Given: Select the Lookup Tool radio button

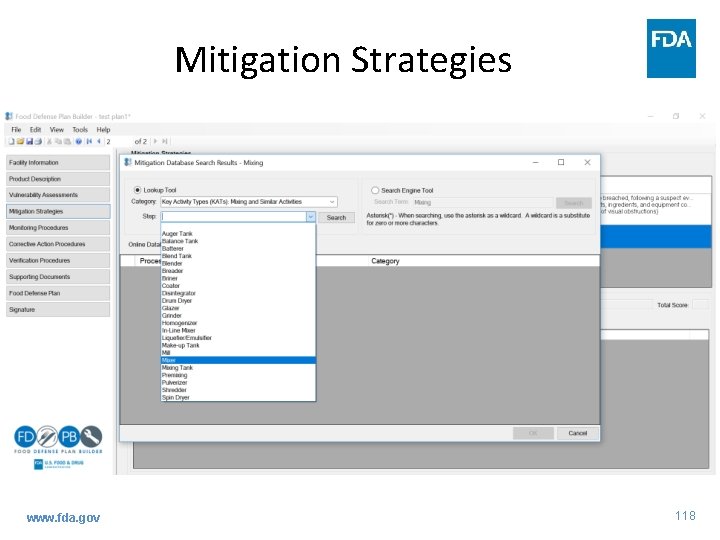Looking at the screenshot, I should click(x=137, y=190).
